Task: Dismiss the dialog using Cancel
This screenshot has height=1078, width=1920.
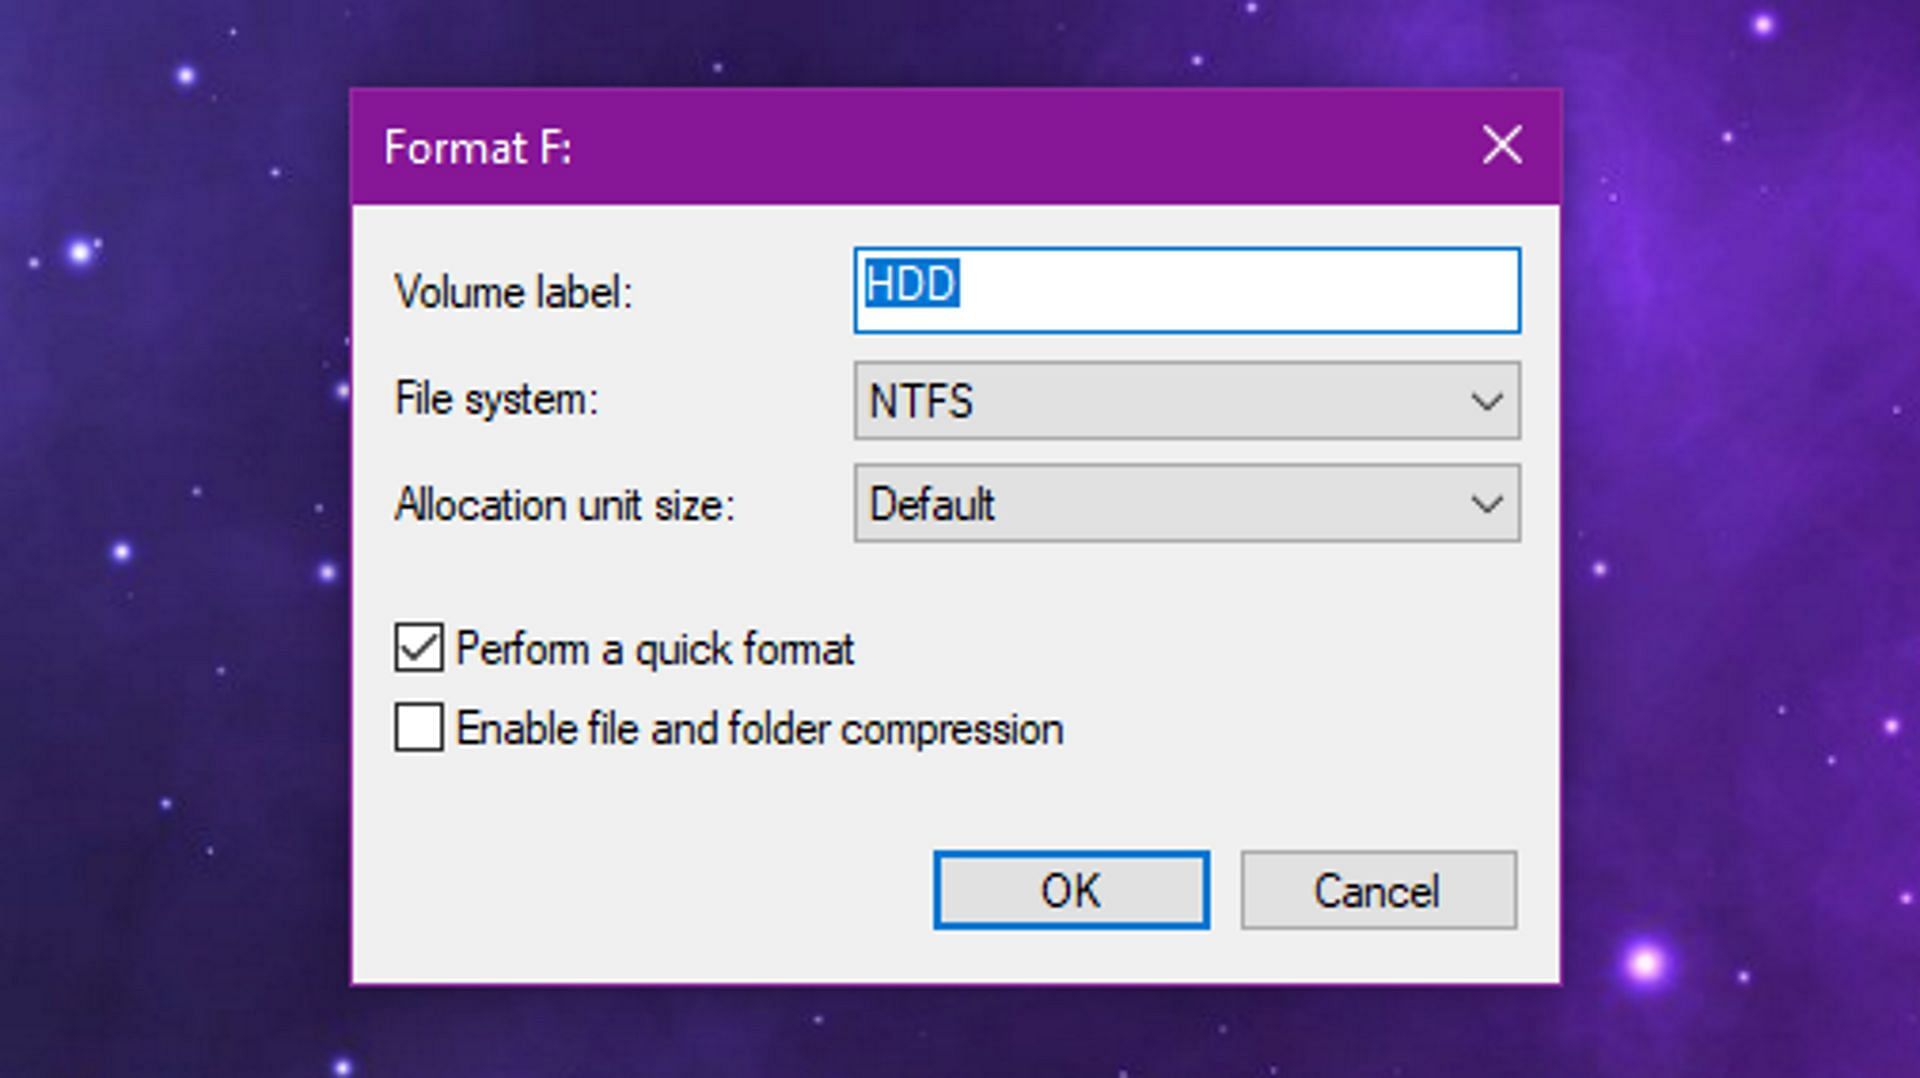Action: (1378, 890)
